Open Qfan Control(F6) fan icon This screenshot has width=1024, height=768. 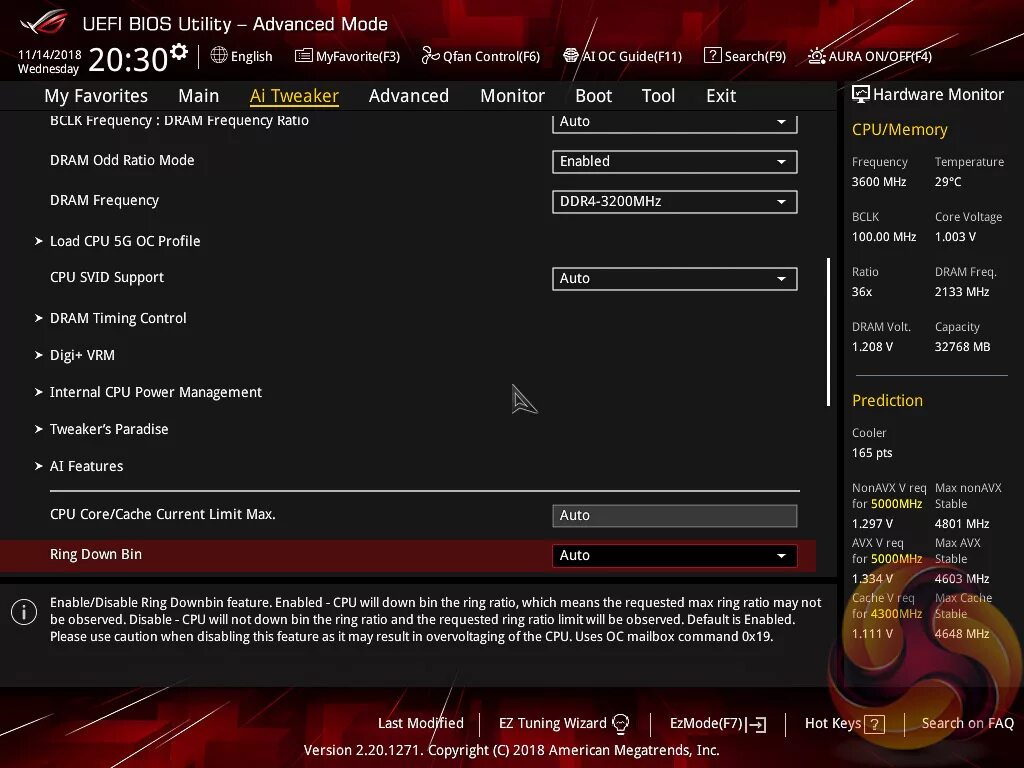(x=430, y=56)
